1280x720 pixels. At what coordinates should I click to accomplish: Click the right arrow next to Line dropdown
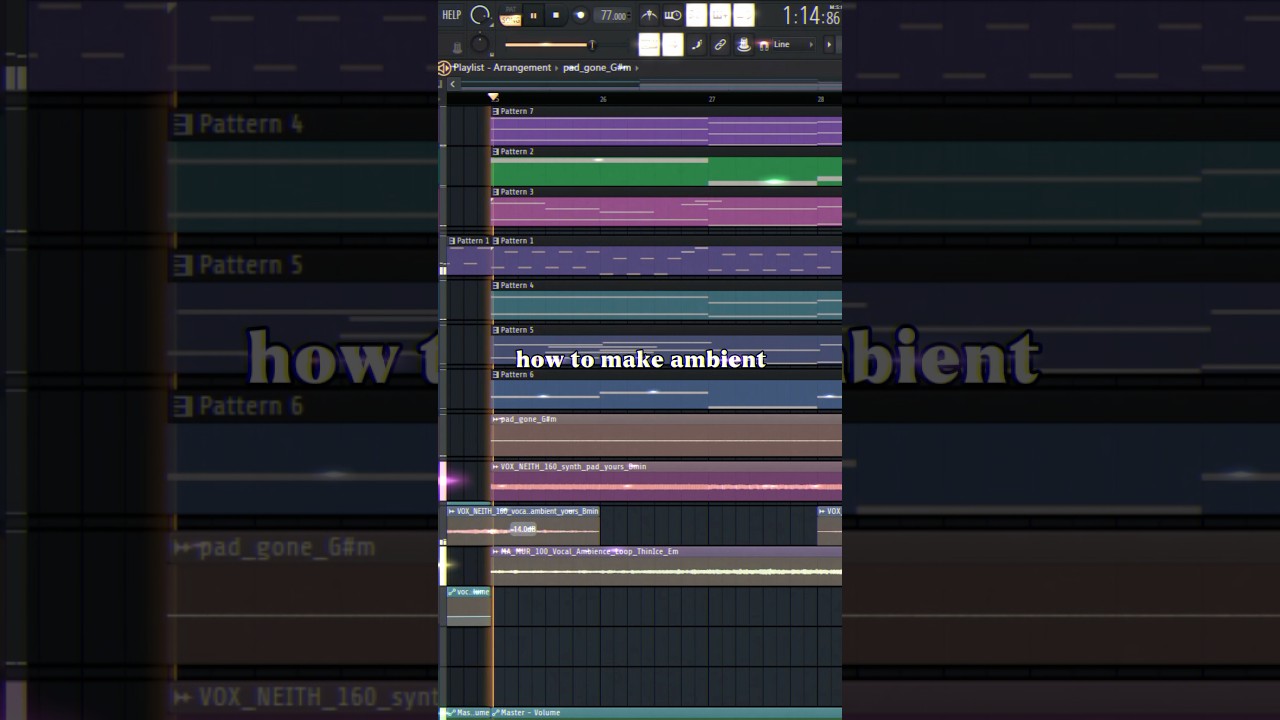point(828,44)
